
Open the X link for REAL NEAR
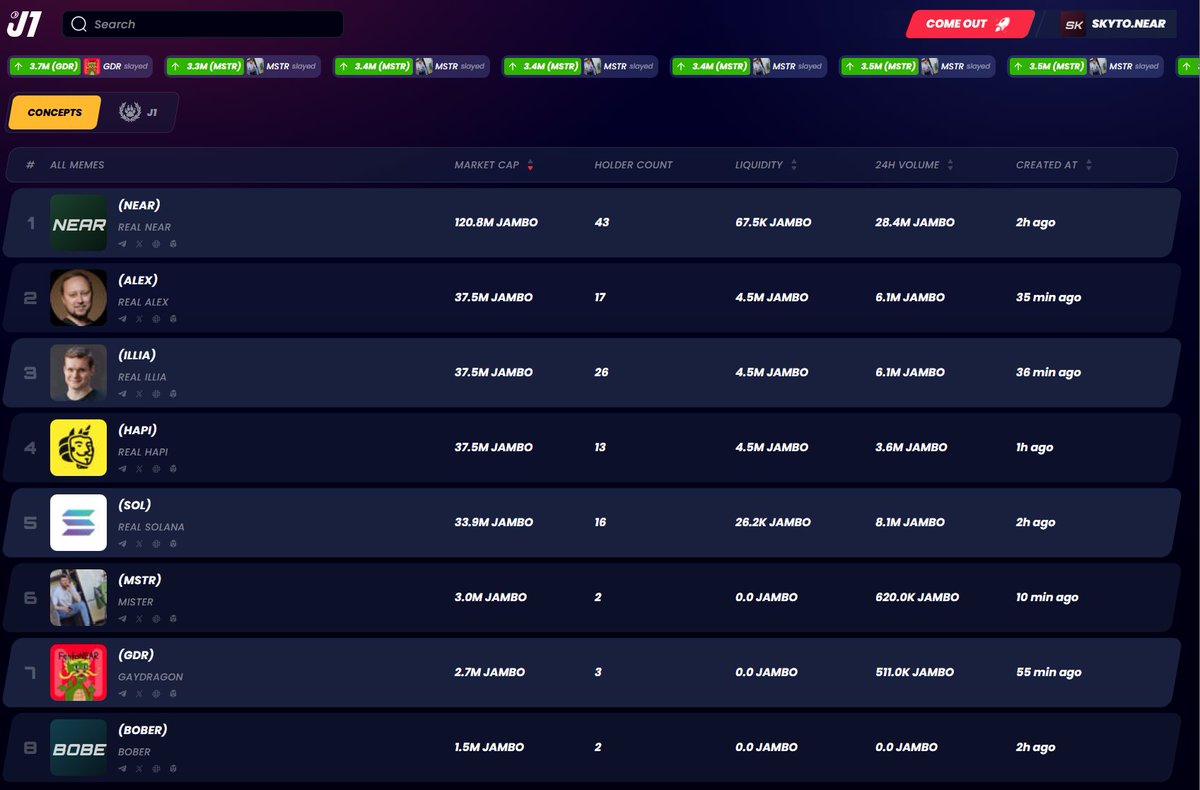(x=139, y=244)
